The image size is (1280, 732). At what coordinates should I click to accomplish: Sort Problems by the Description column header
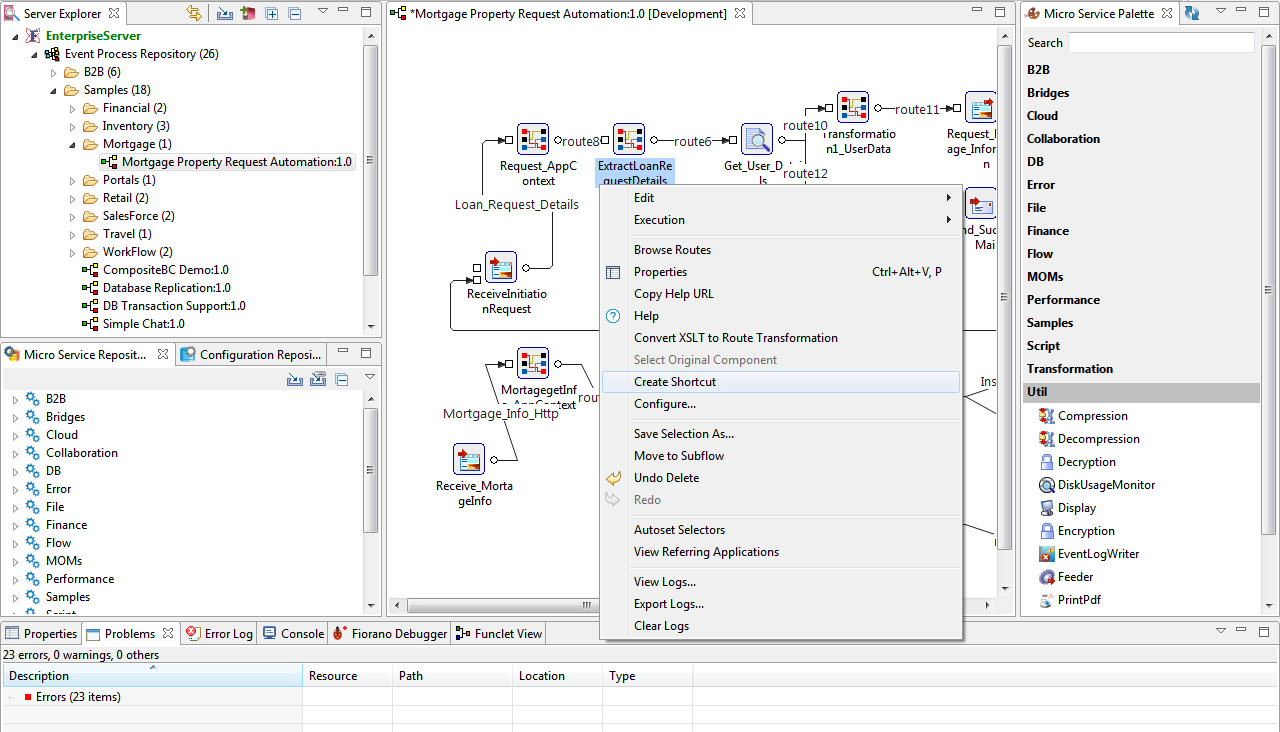(x=152, y=676)
